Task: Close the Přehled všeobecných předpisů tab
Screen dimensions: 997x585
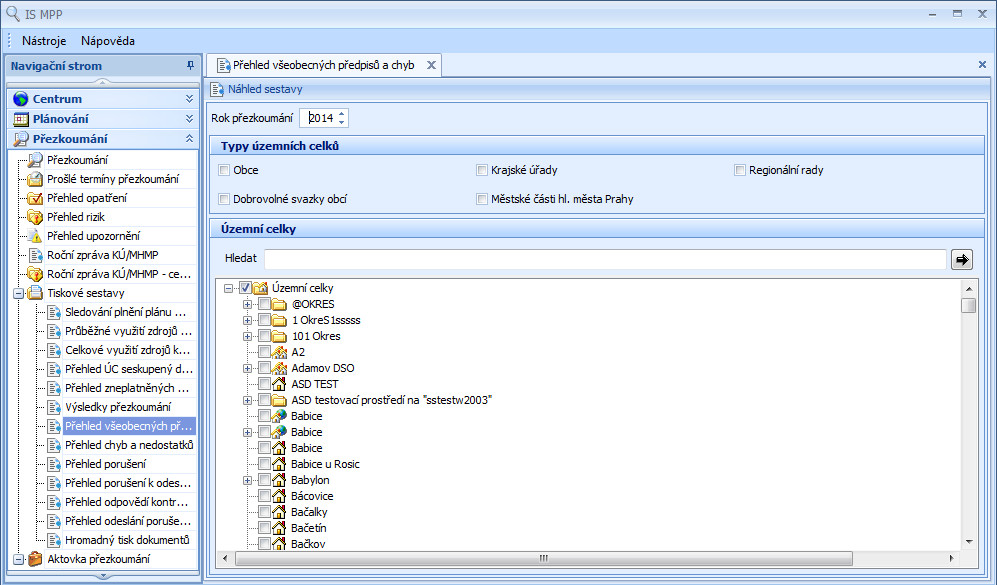Action: pyautogui.click(x=431, y=65)
